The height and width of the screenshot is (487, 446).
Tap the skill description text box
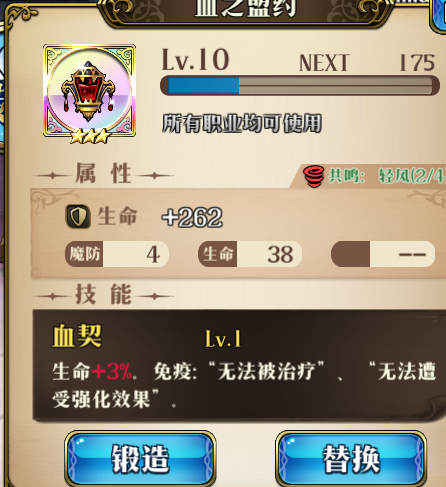pos(239,365)
